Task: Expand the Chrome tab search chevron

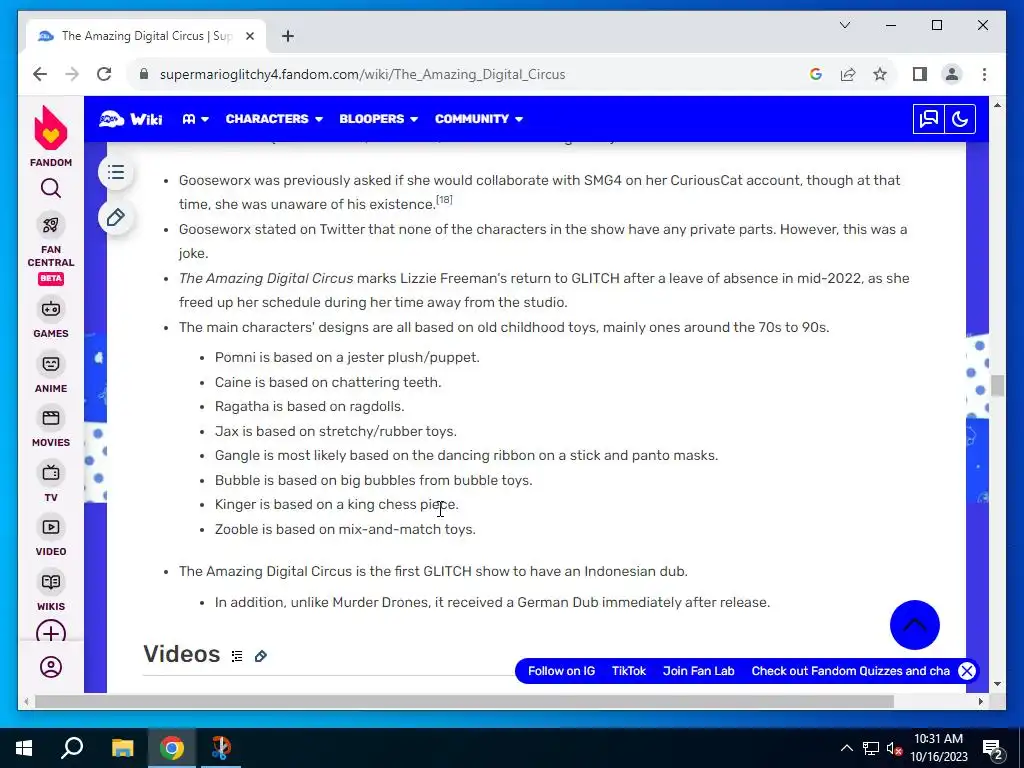Action: click(844, 25)
